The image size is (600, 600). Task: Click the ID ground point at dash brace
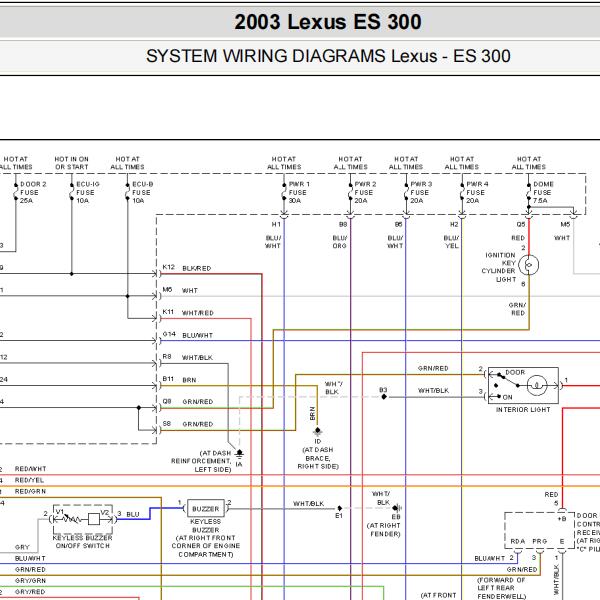click(x=317, y=431)
